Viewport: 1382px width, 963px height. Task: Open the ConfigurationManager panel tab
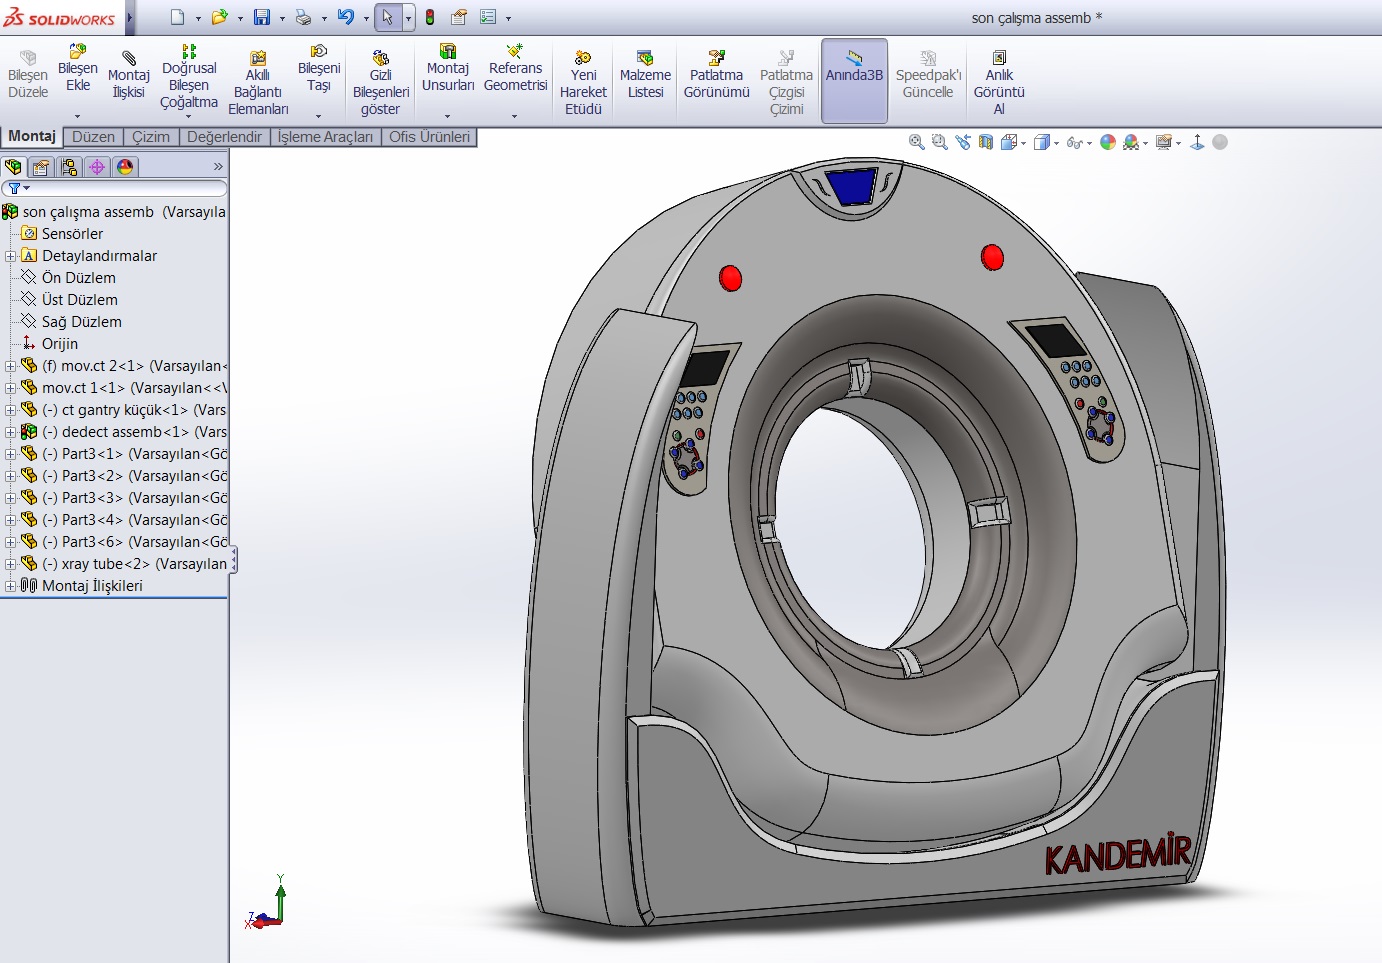point(69,167)
